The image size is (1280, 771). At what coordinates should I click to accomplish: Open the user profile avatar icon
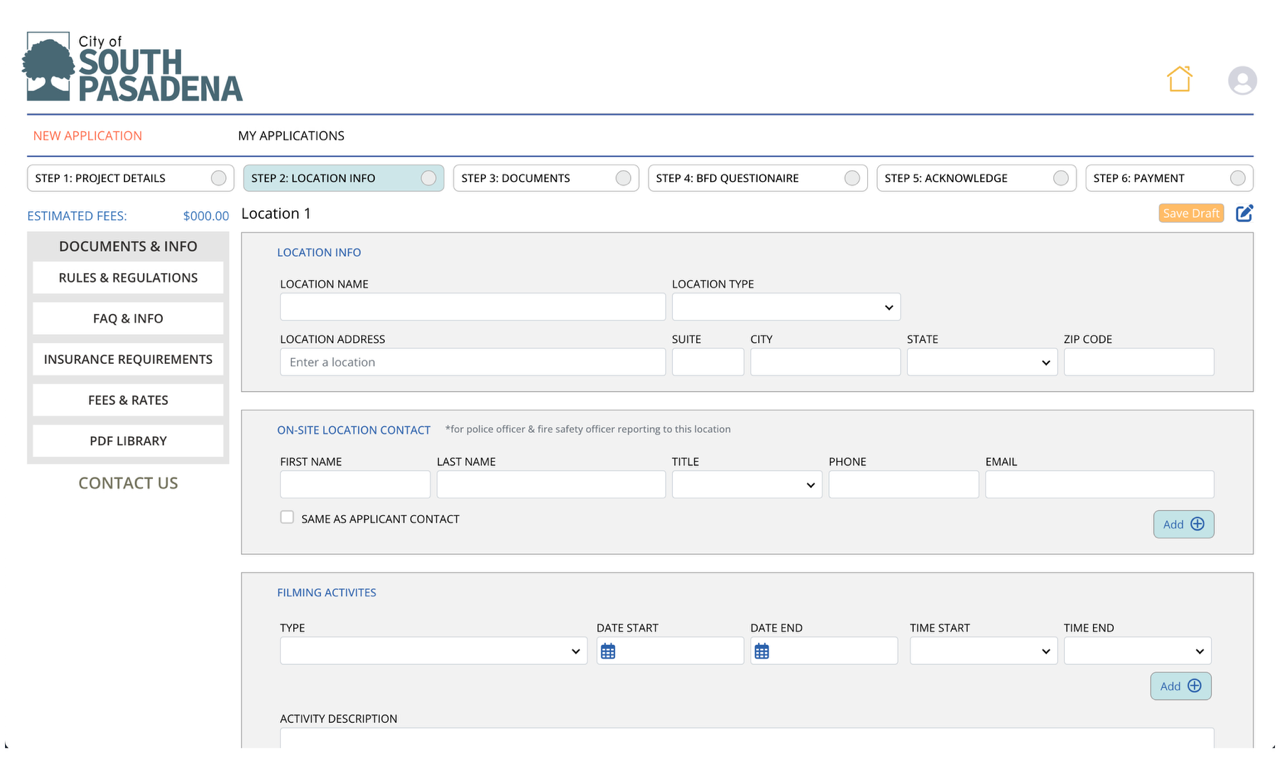1242,80
